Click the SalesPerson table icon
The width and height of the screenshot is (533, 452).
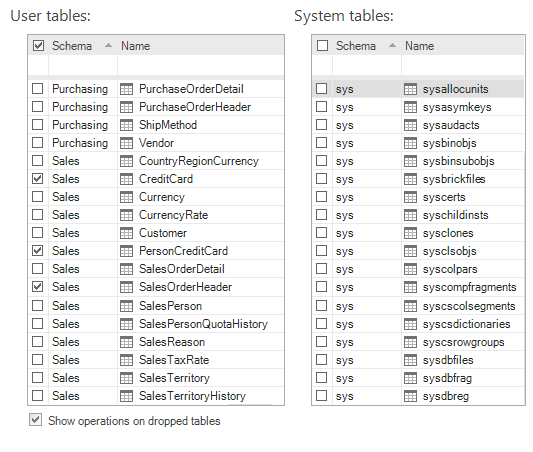click(x=126, y=306)
